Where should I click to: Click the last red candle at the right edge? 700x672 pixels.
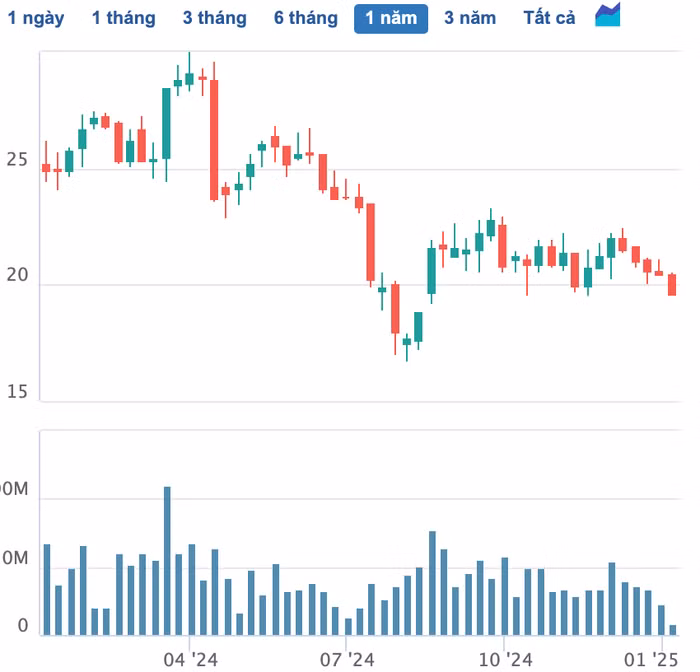click(x=672, y=284)
